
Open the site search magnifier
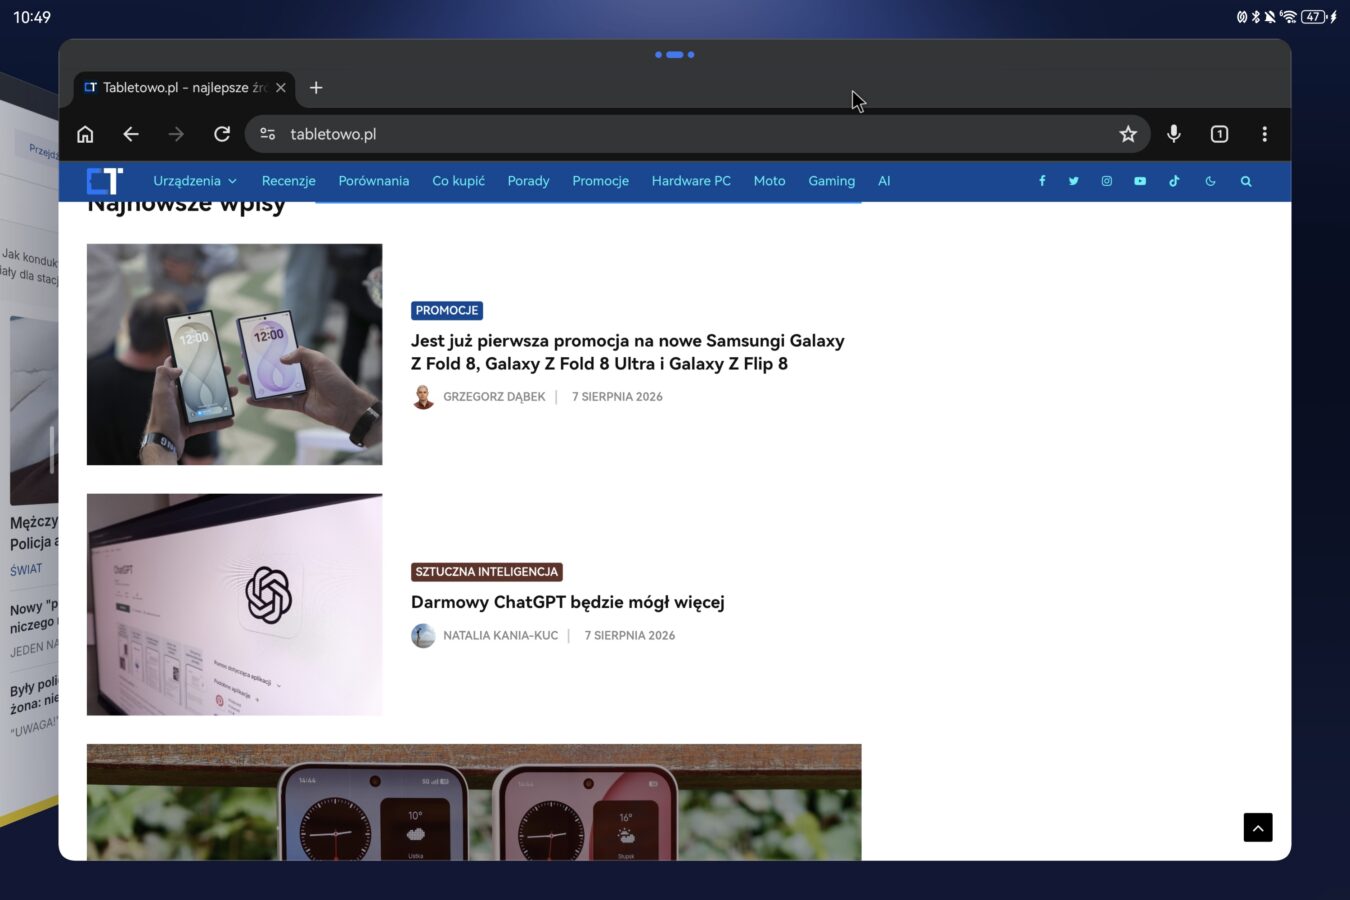pyautogui.click(x=1246, y=181)
